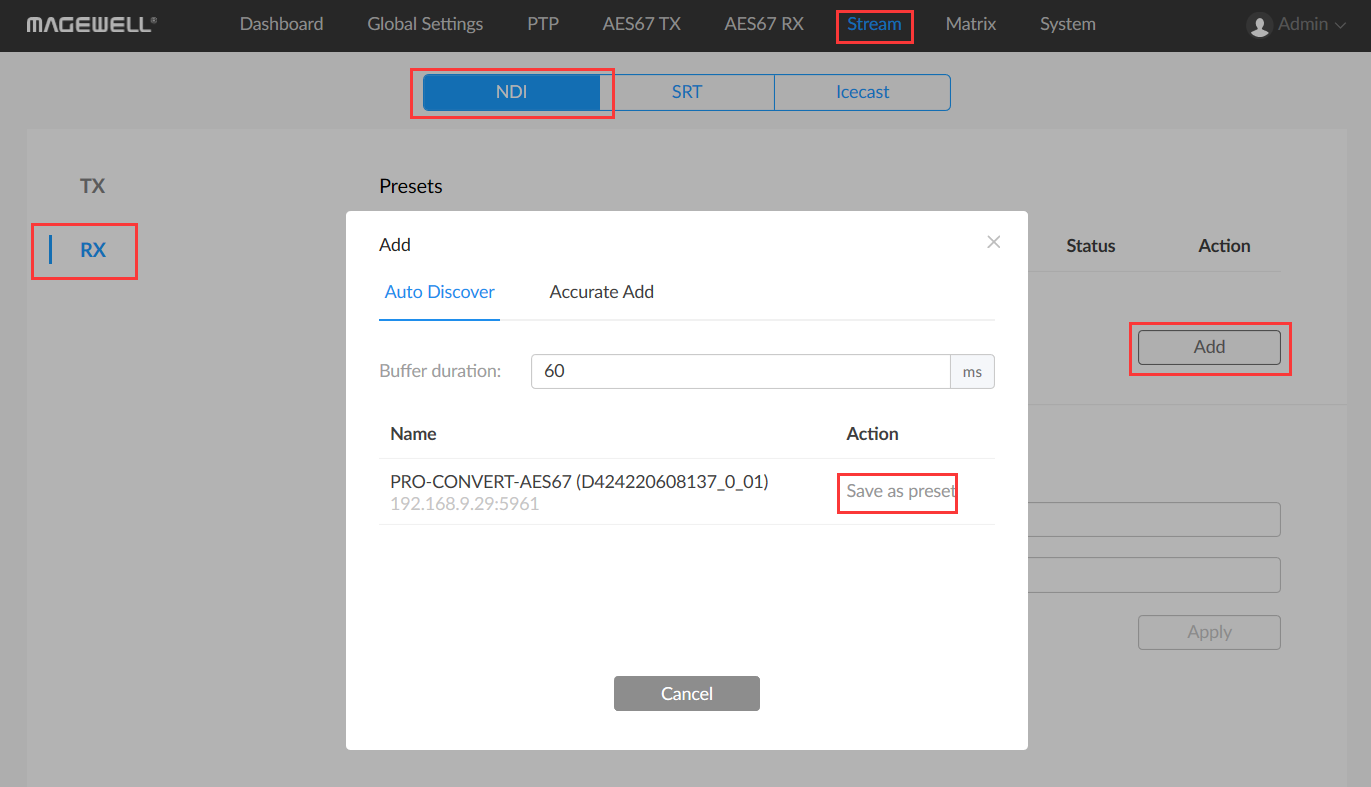Open the Matrix page

pyautogui.click(x=969, y=24)
